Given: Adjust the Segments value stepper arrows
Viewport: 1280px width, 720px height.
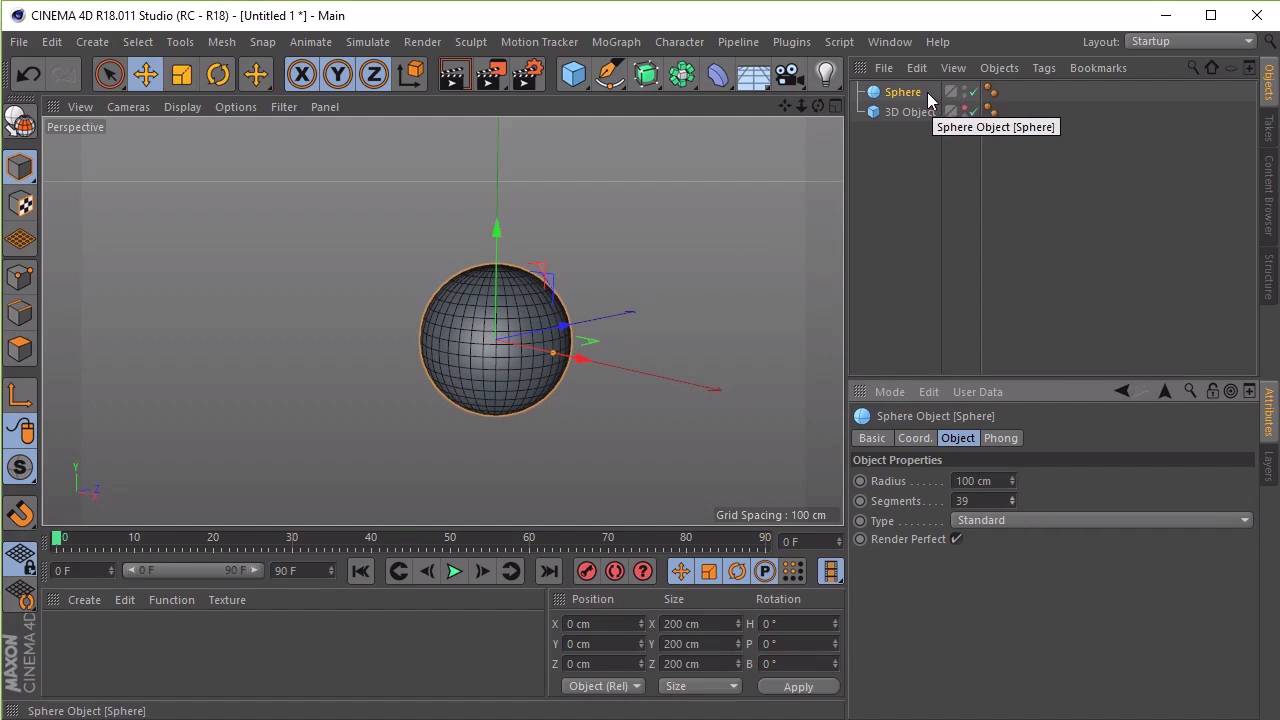Looking at the screenshot, I should 1012,501.
